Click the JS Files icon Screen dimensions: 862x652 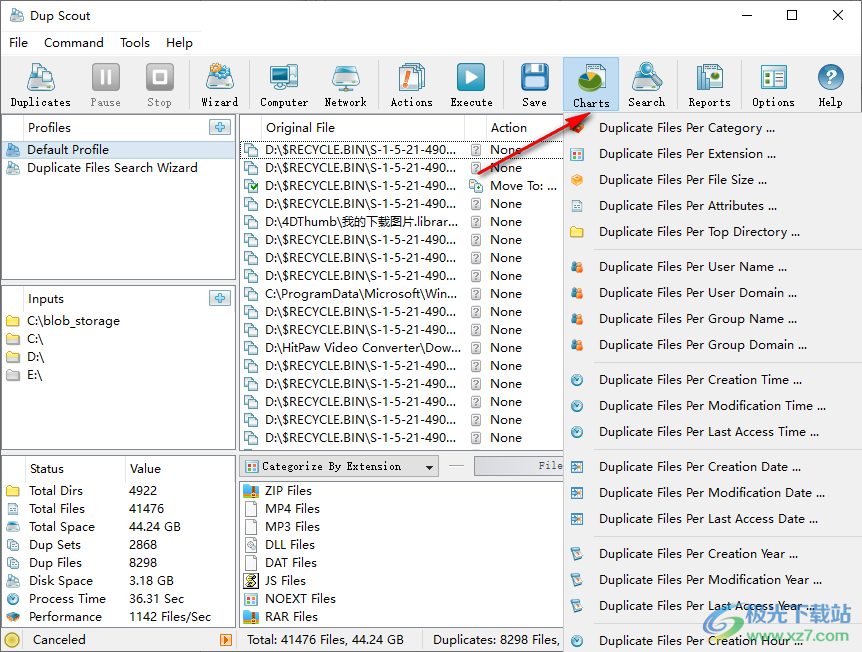click(x=251, y=581)
